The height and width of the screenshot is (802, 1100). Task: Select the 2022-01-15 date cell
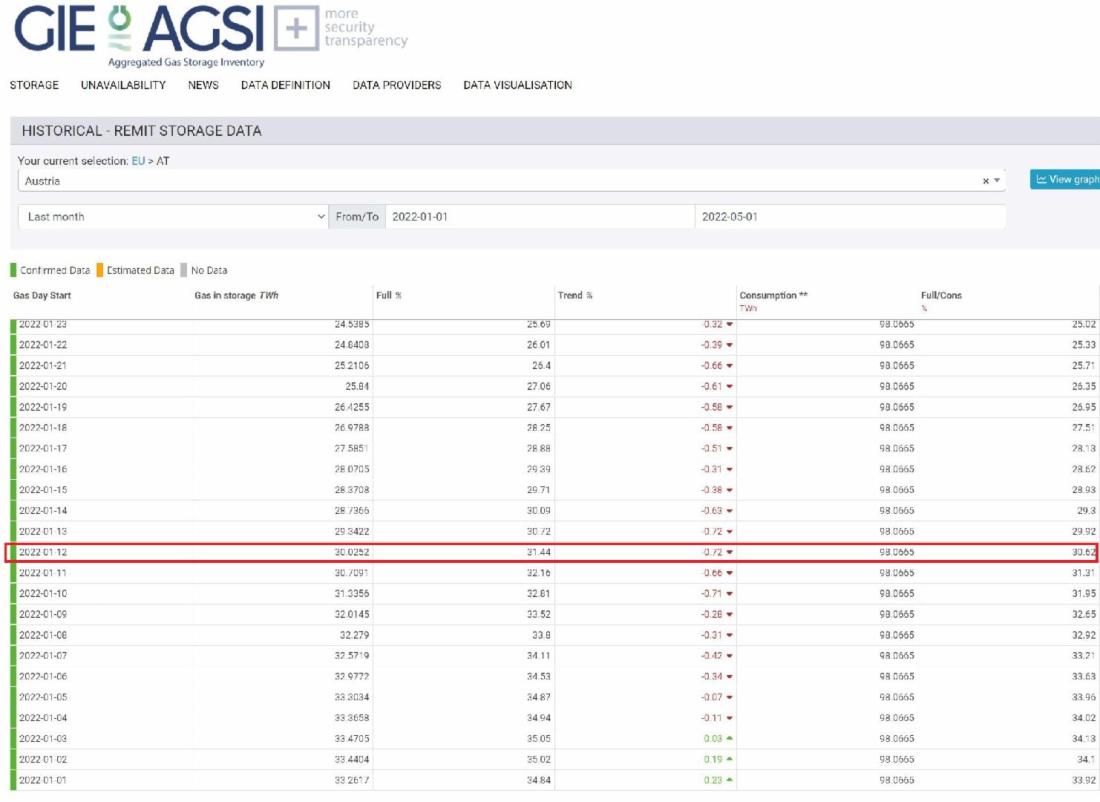(x=43, y=490)
